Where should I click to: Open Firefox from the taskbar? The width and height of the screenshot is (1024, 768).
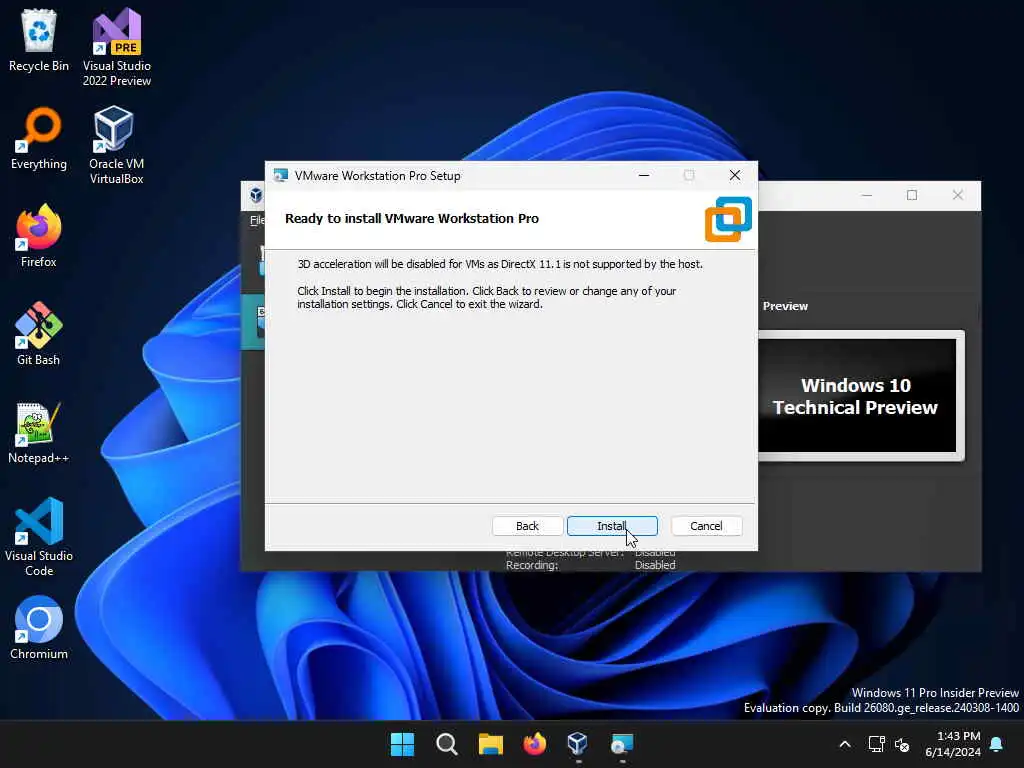(534, 744)
